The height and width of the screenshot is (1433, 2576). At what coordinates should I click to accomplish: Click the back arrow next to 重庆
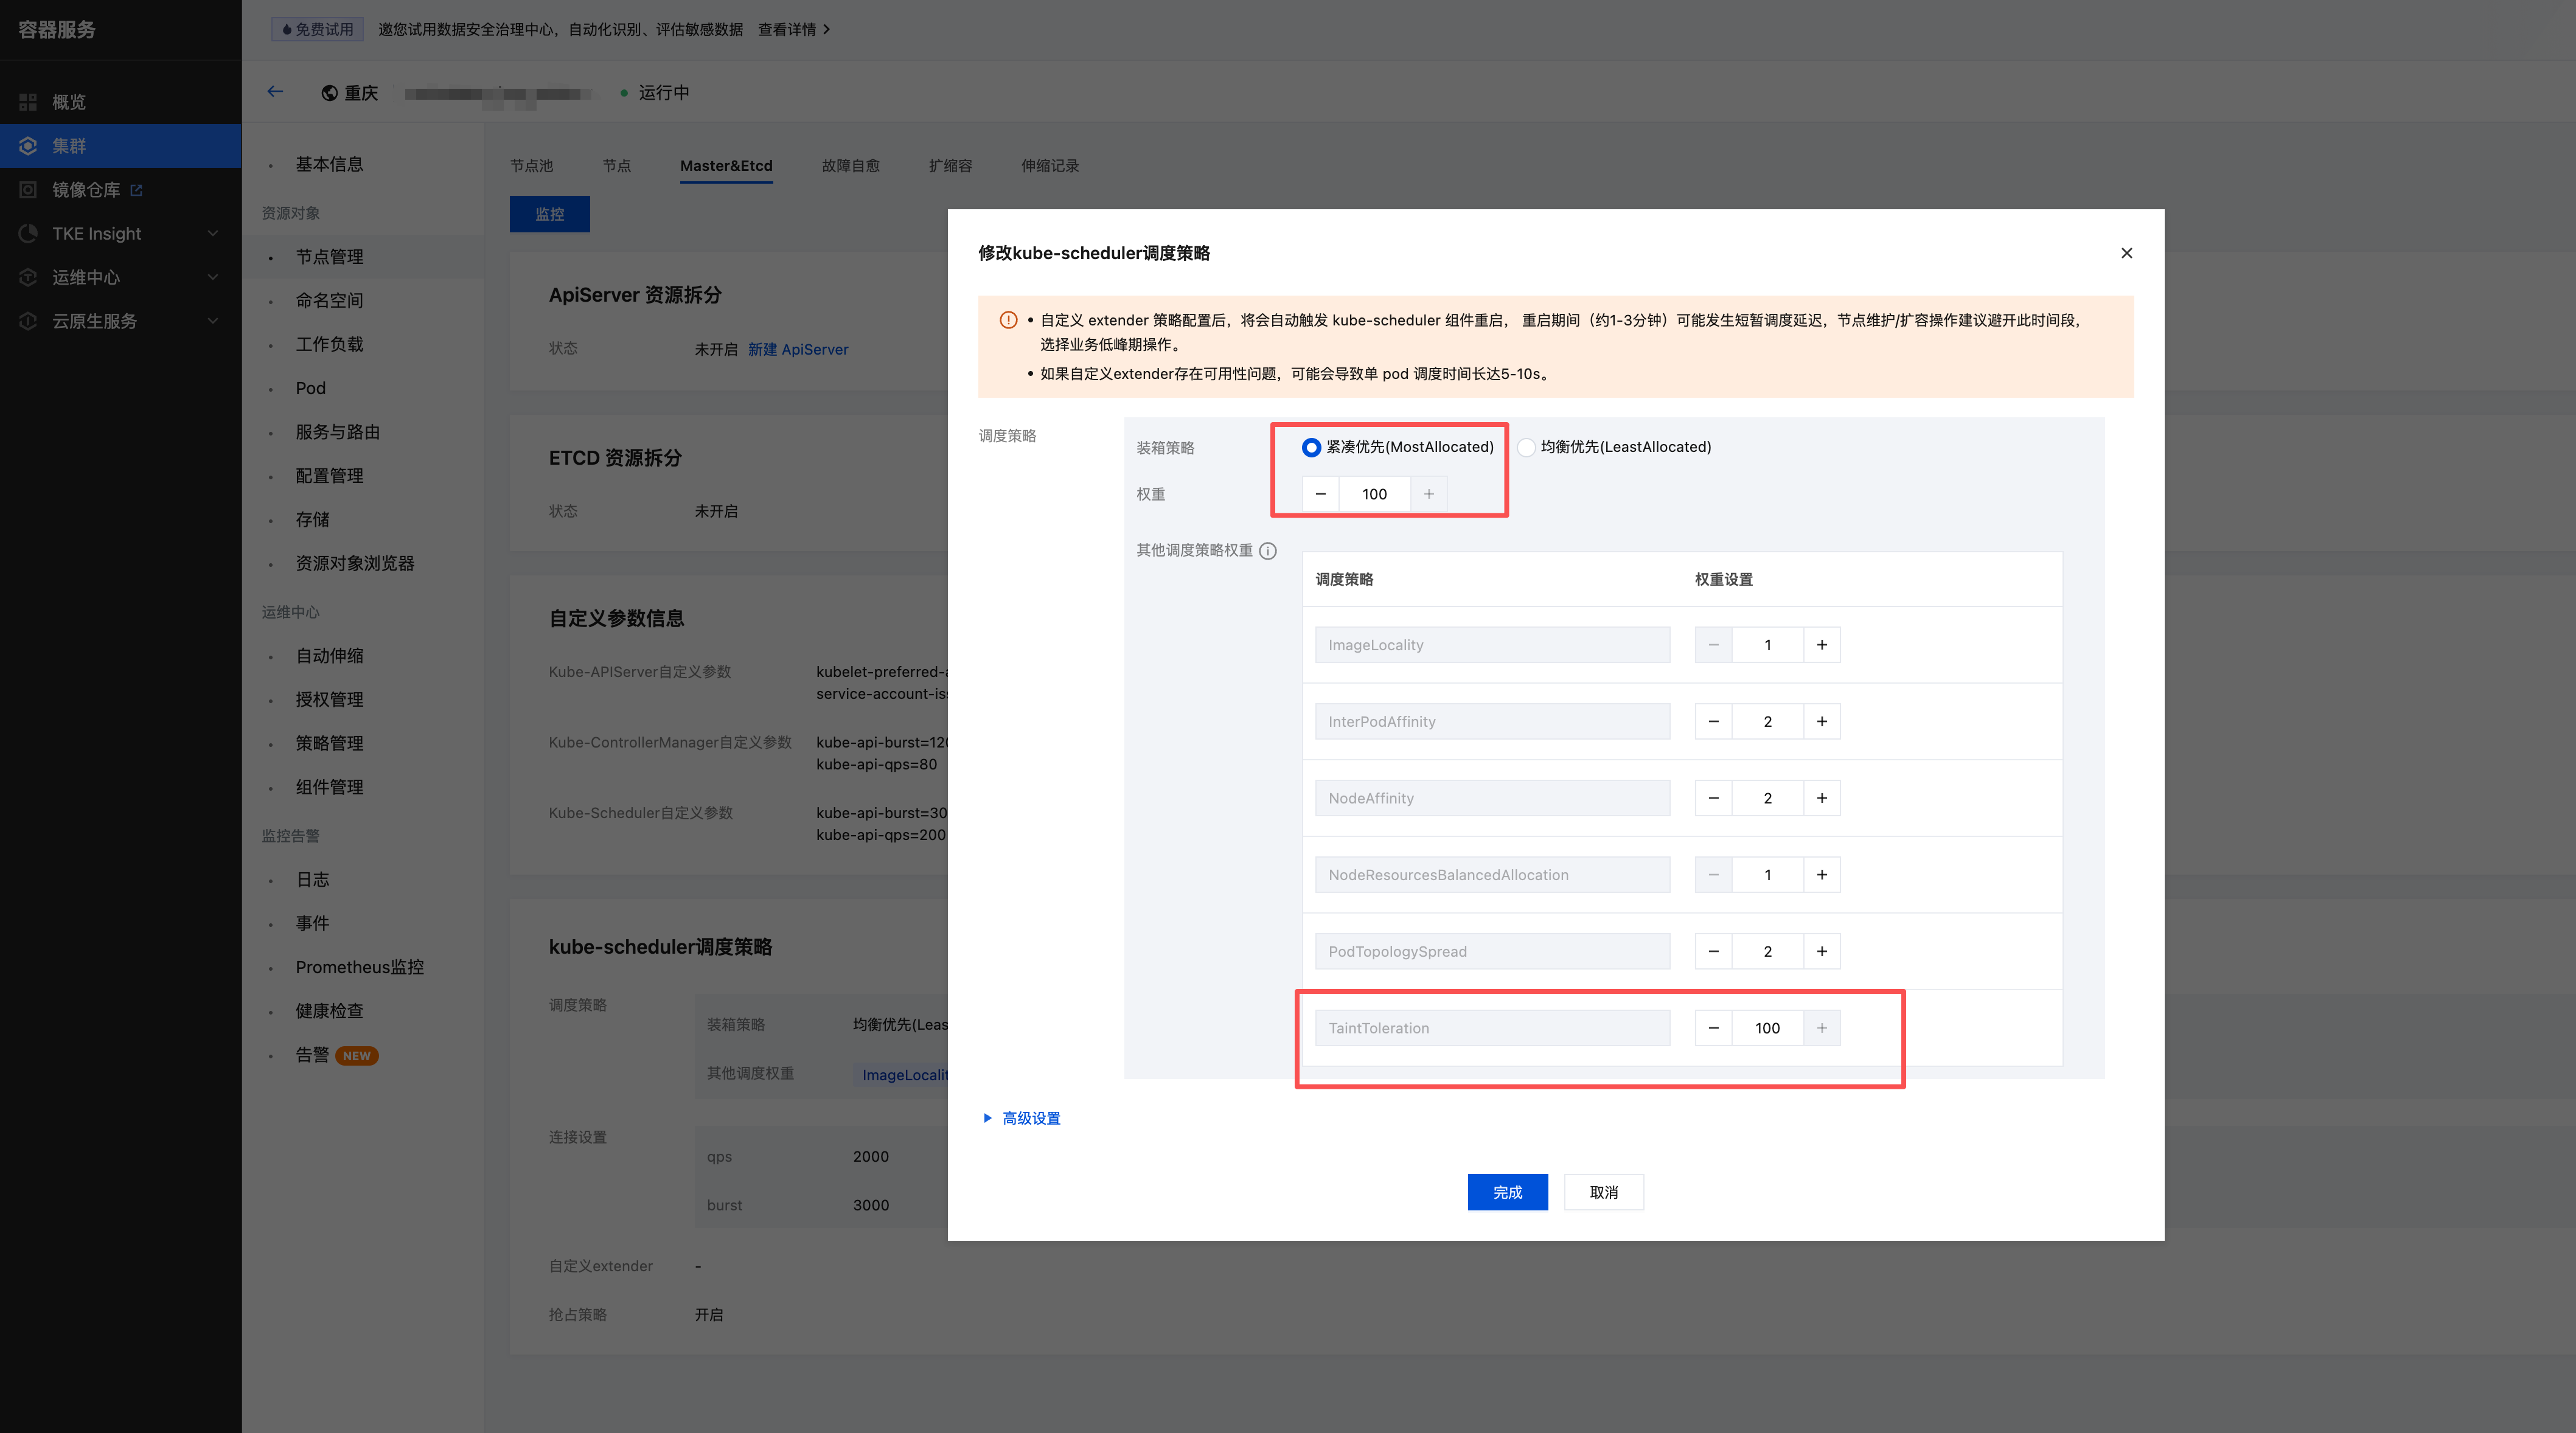coord(275,92)
